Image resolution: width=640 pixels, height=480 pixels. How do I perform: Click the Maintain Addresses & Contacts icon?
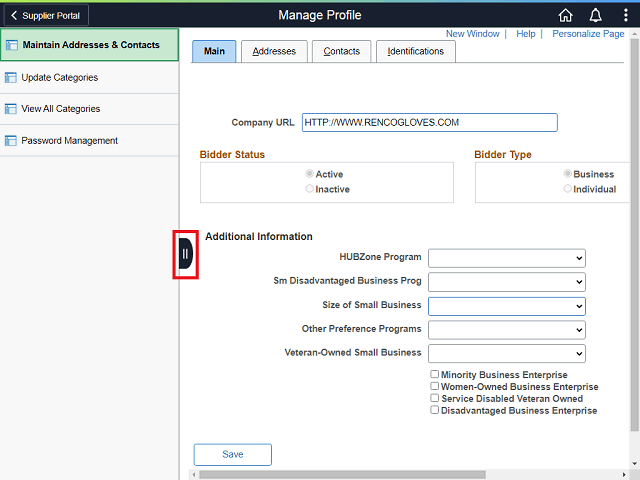coord(11,45)
